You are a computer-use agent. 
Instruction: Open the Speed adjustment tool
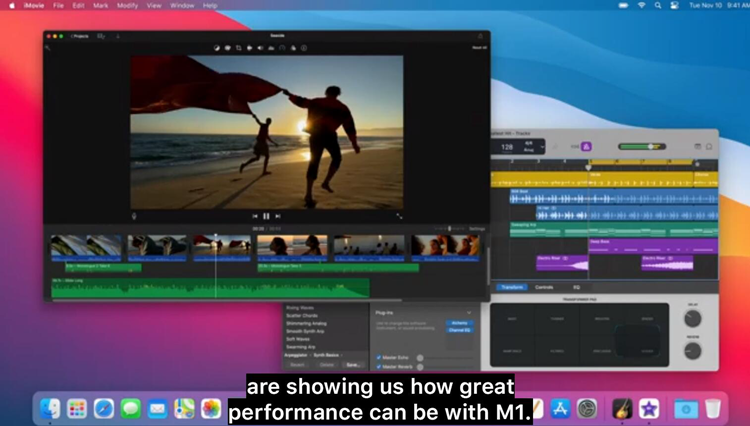point(282,48)
